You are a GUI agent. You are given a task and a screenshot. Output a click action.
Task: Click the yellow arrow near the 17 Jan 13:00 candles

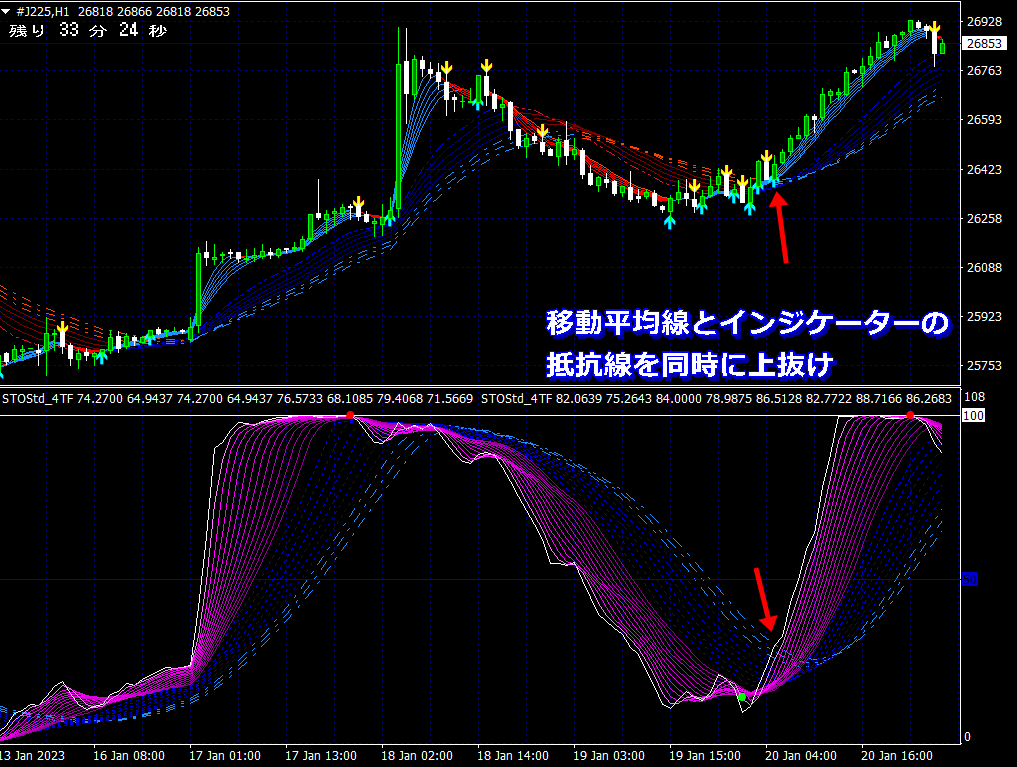click(x=358, y=203)
